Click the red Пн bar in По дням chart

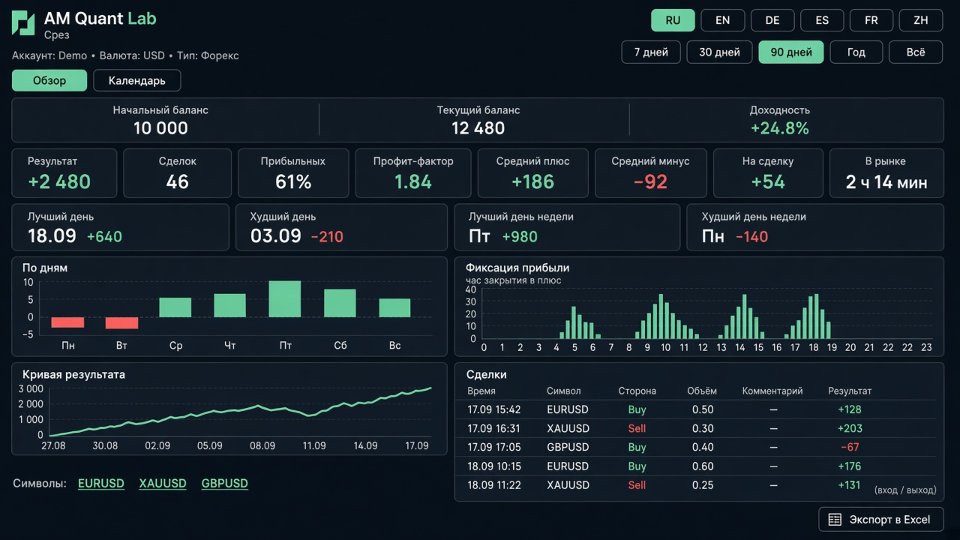(67, 323)
